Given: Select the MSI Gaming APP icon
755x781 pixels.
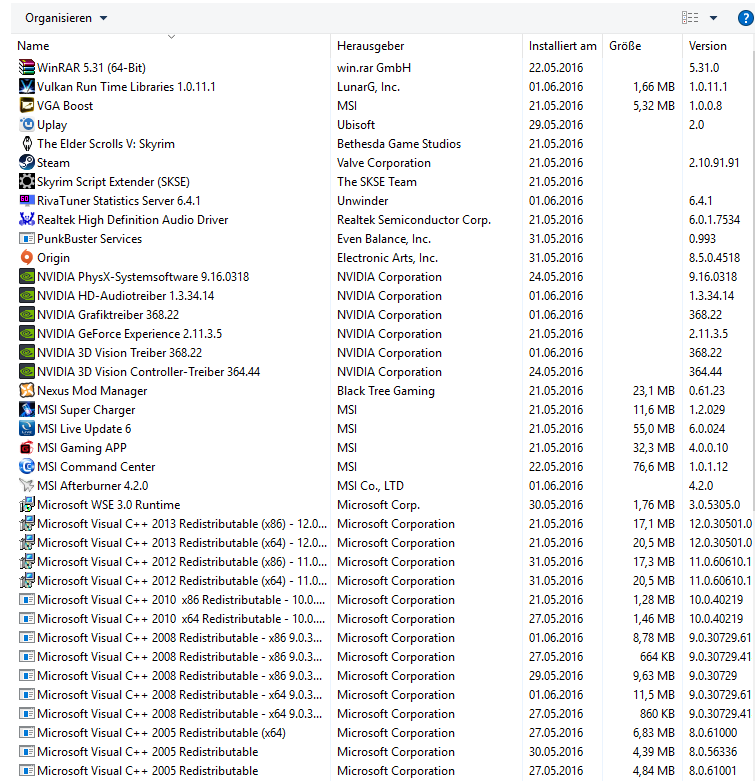Looking at the screenshot, I should click(26, 447).
